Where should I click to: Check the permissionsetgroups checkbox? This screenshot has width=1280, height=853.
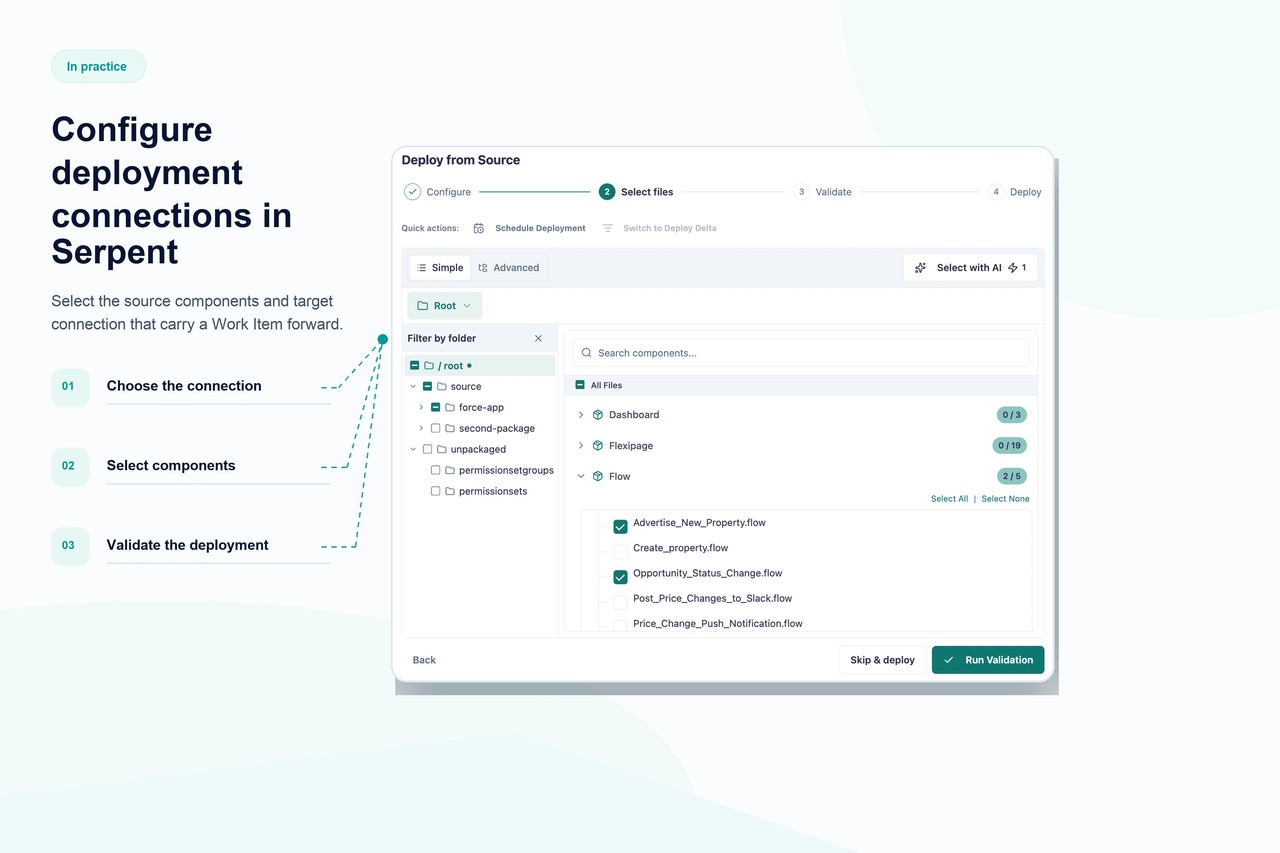tap(436, 471)
